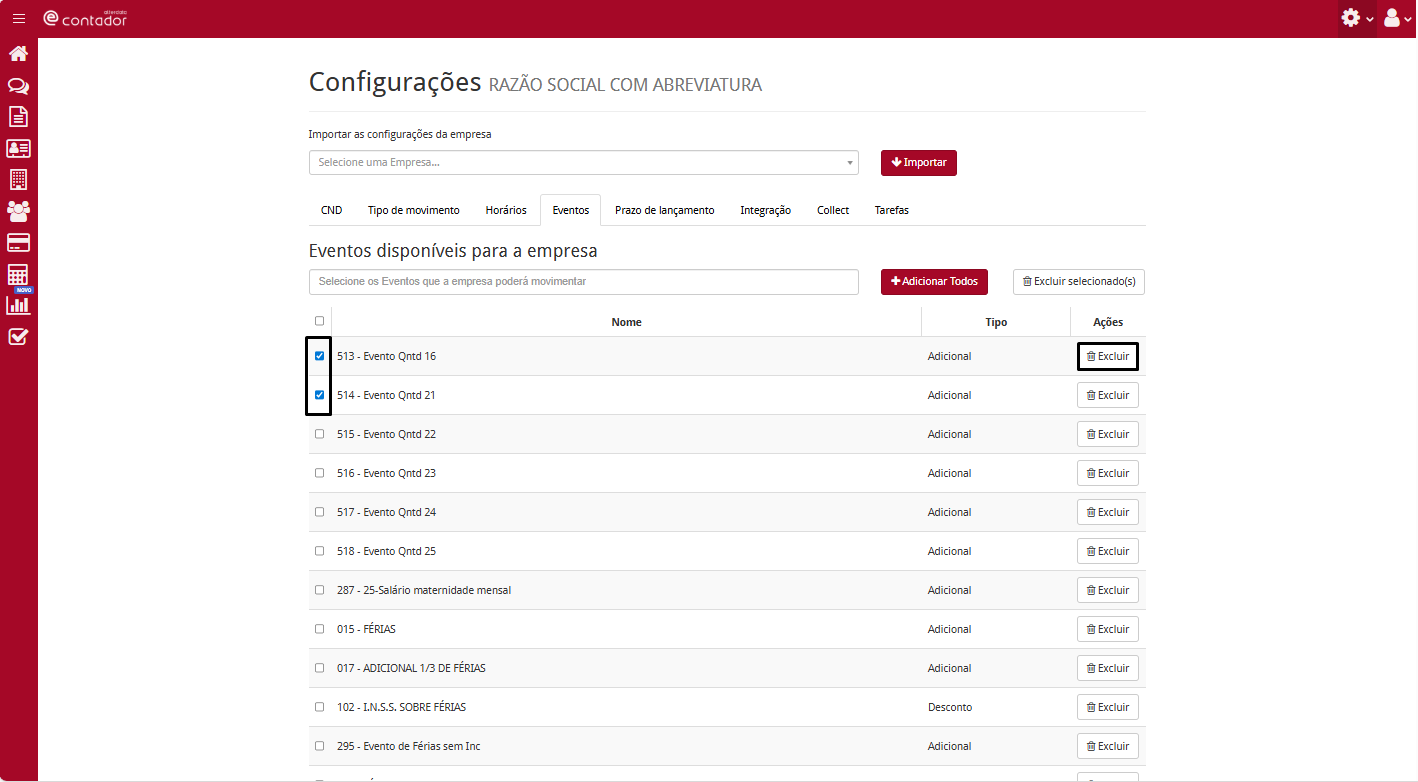This screenshot has height=782, width=1418.
Task: Click the Importar button
Action: click(919, 163)
